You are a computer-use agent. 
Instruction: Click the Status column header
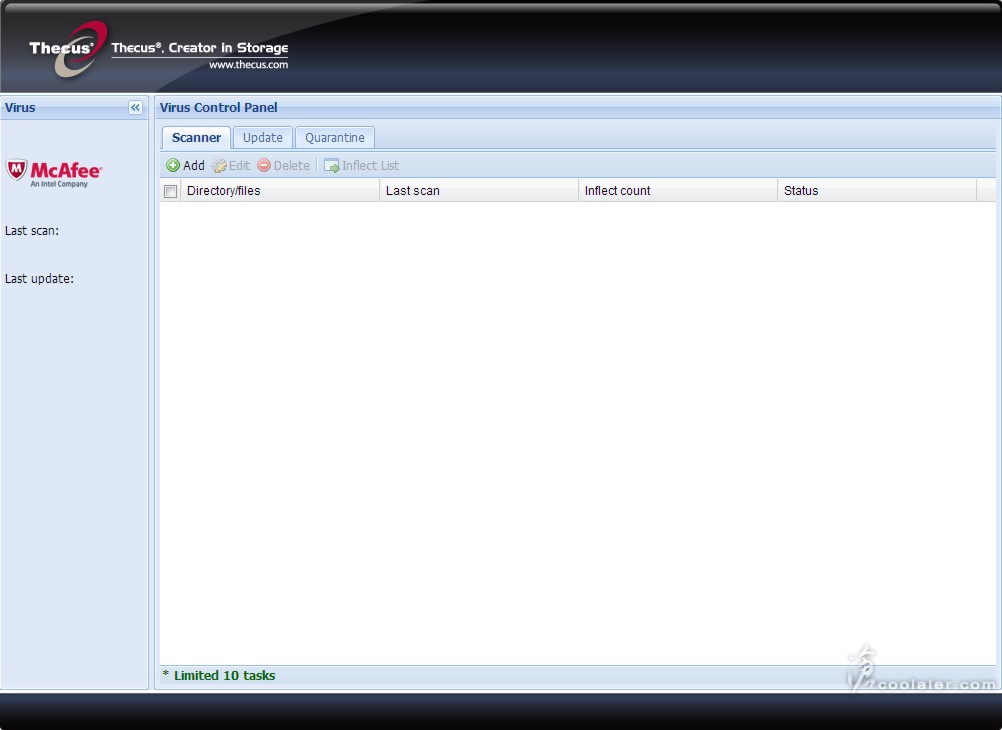(877, 190)
